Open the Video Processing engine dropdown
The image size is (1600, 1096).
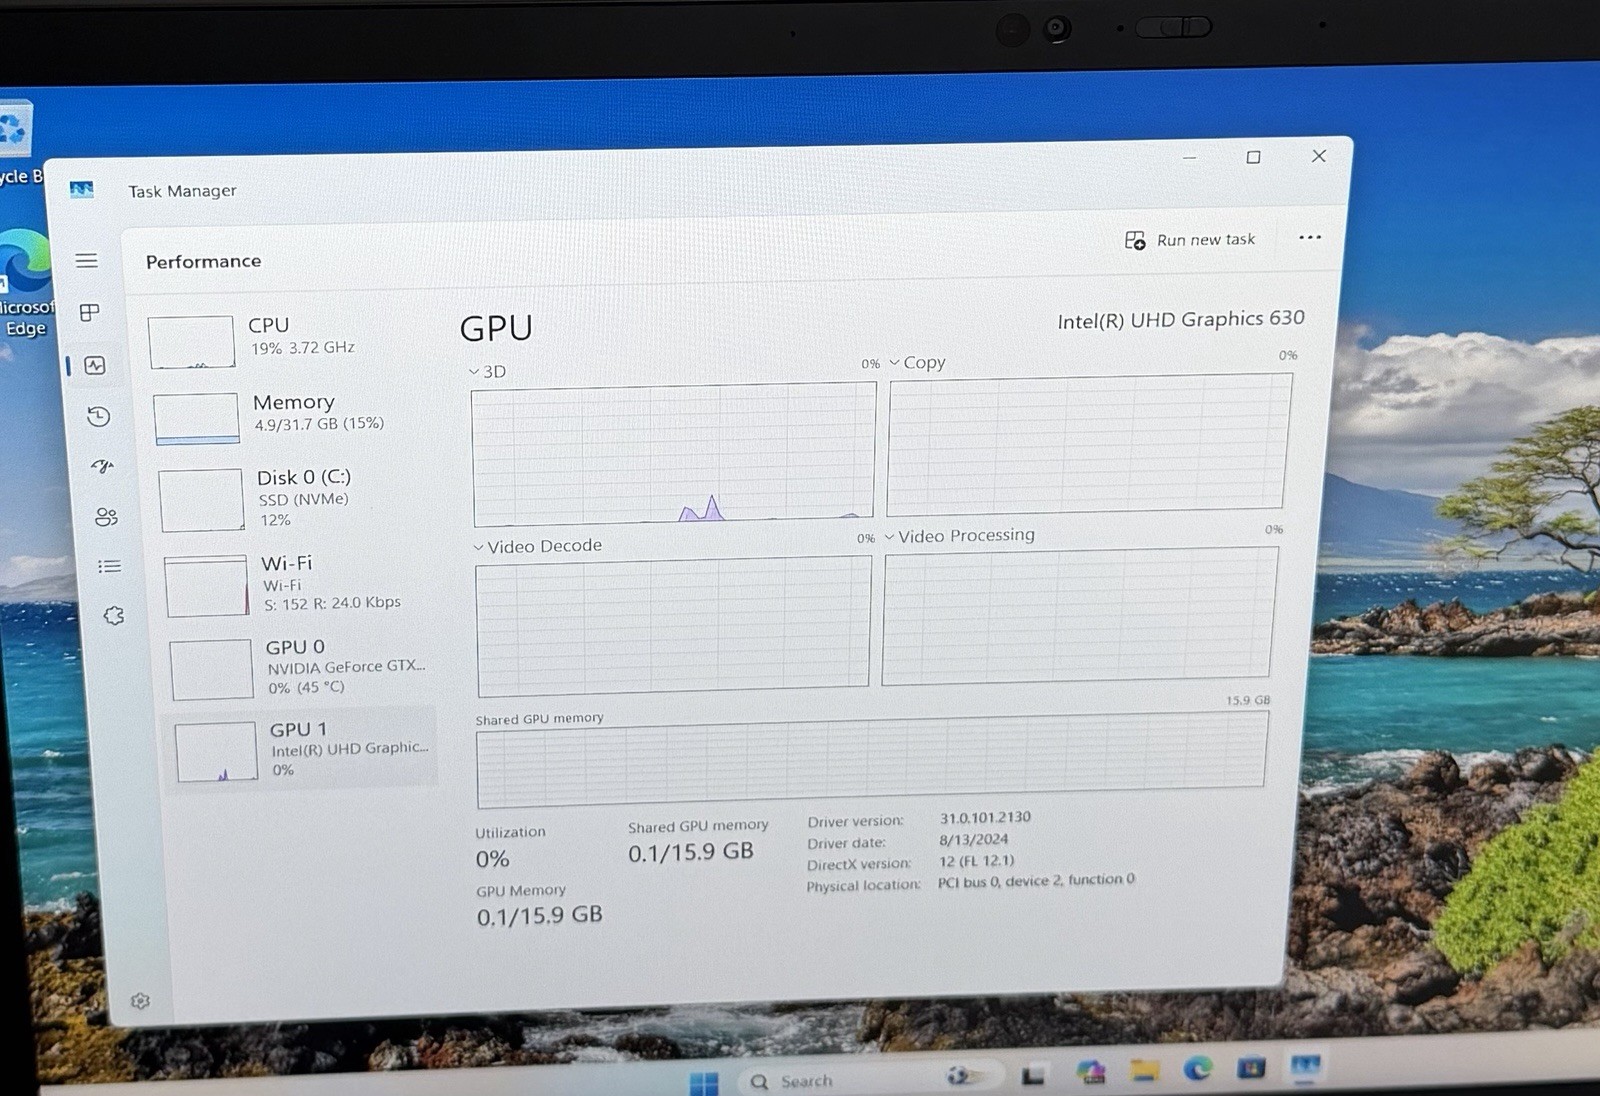point(959,537)
